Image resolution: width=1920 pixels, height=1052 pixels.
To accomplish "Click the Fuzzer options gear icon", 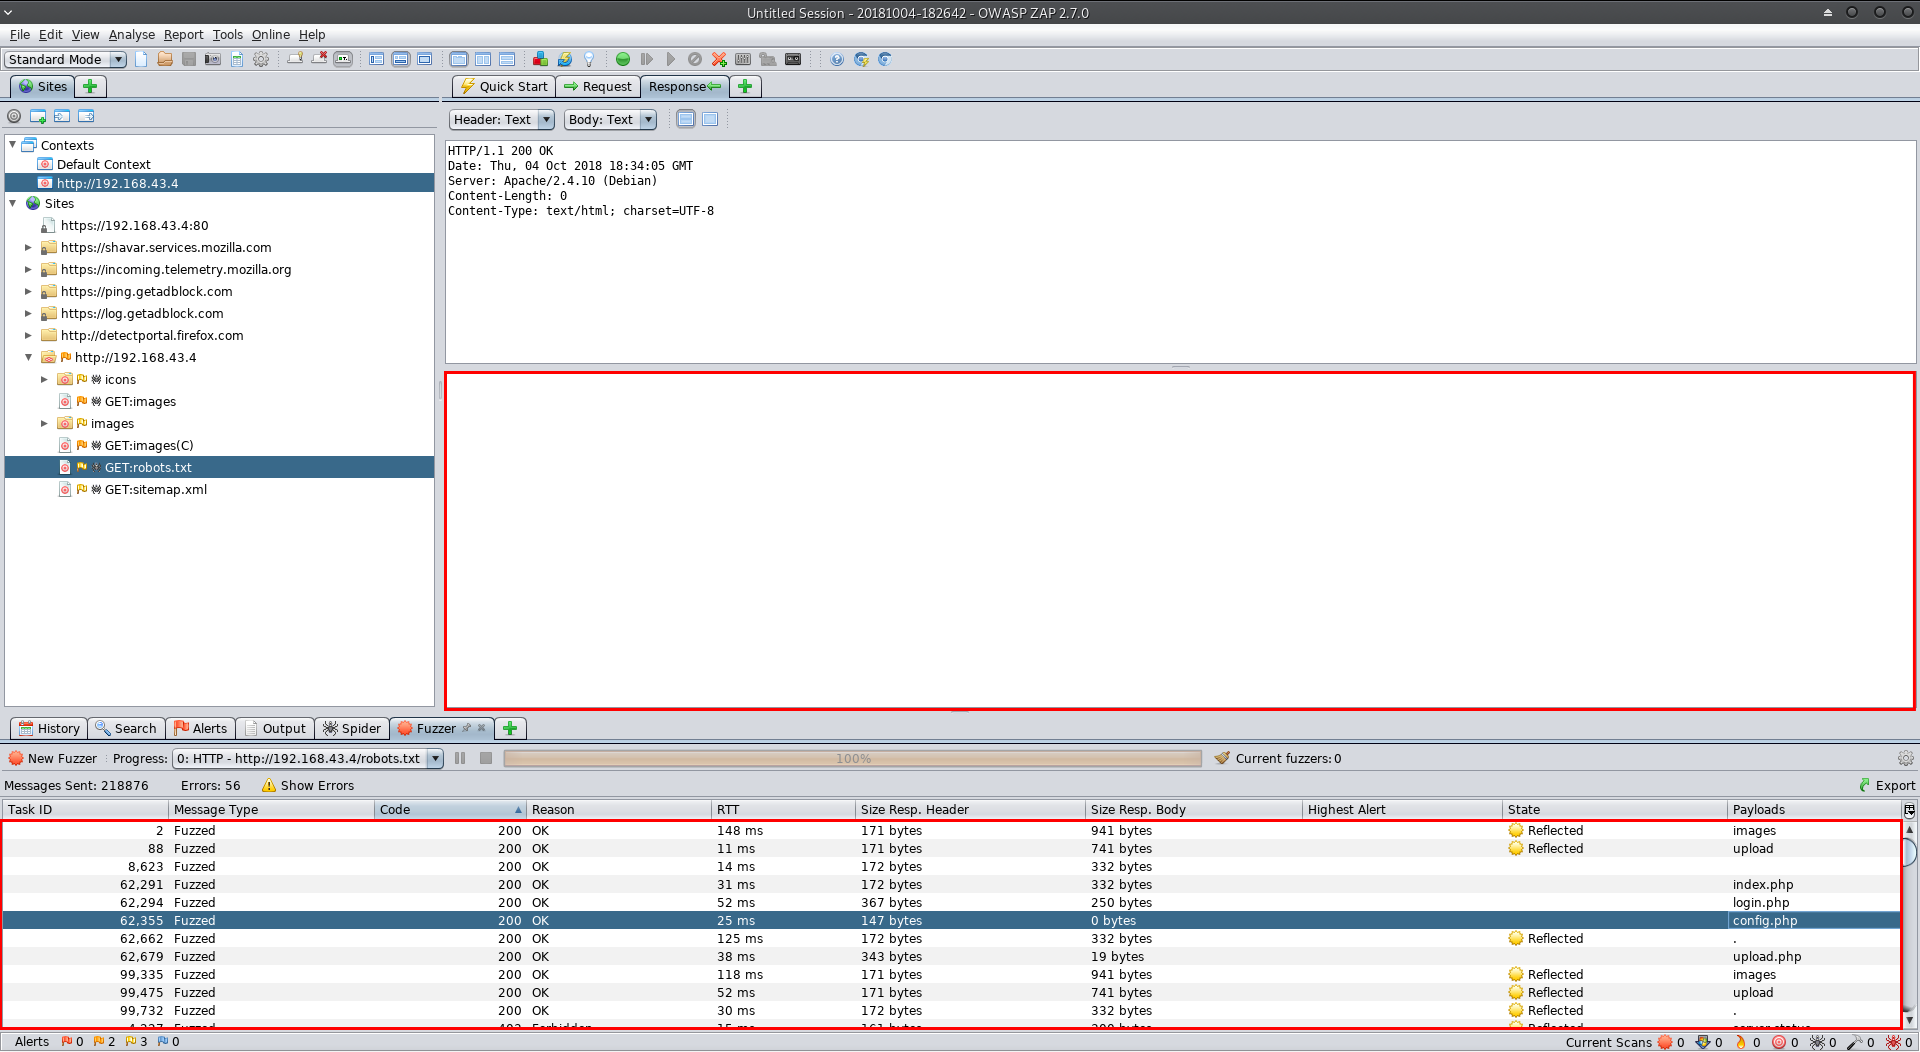I will [x=1905, y=758].
